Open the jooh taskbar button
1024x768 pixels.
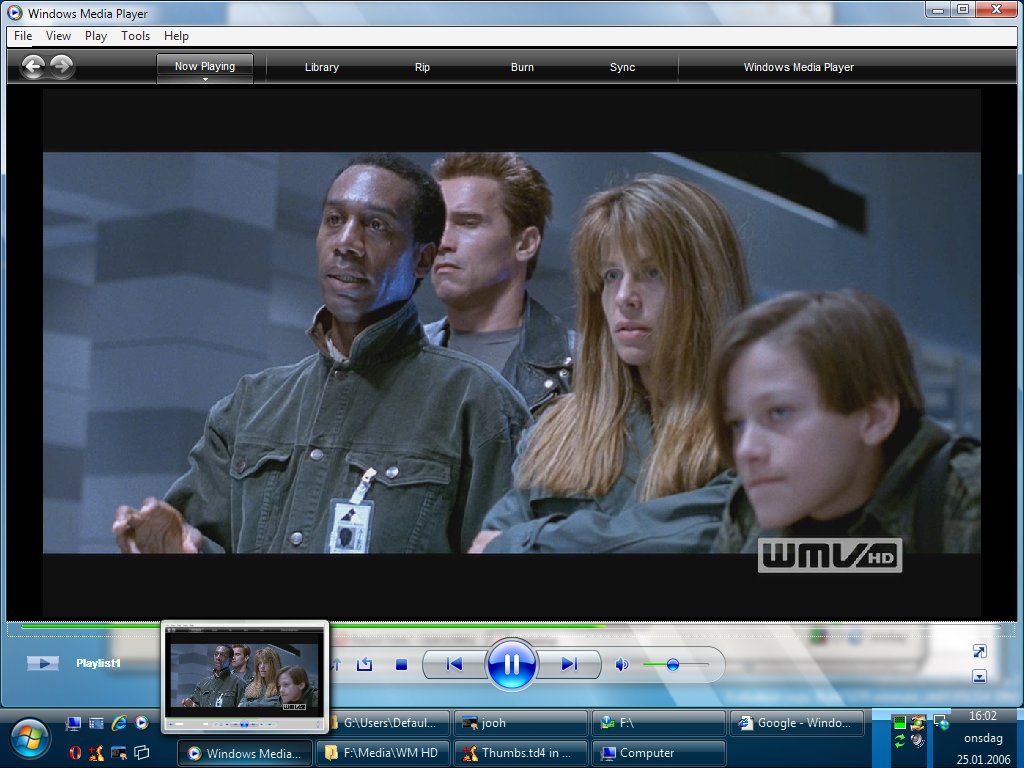(x=520, y=723)
